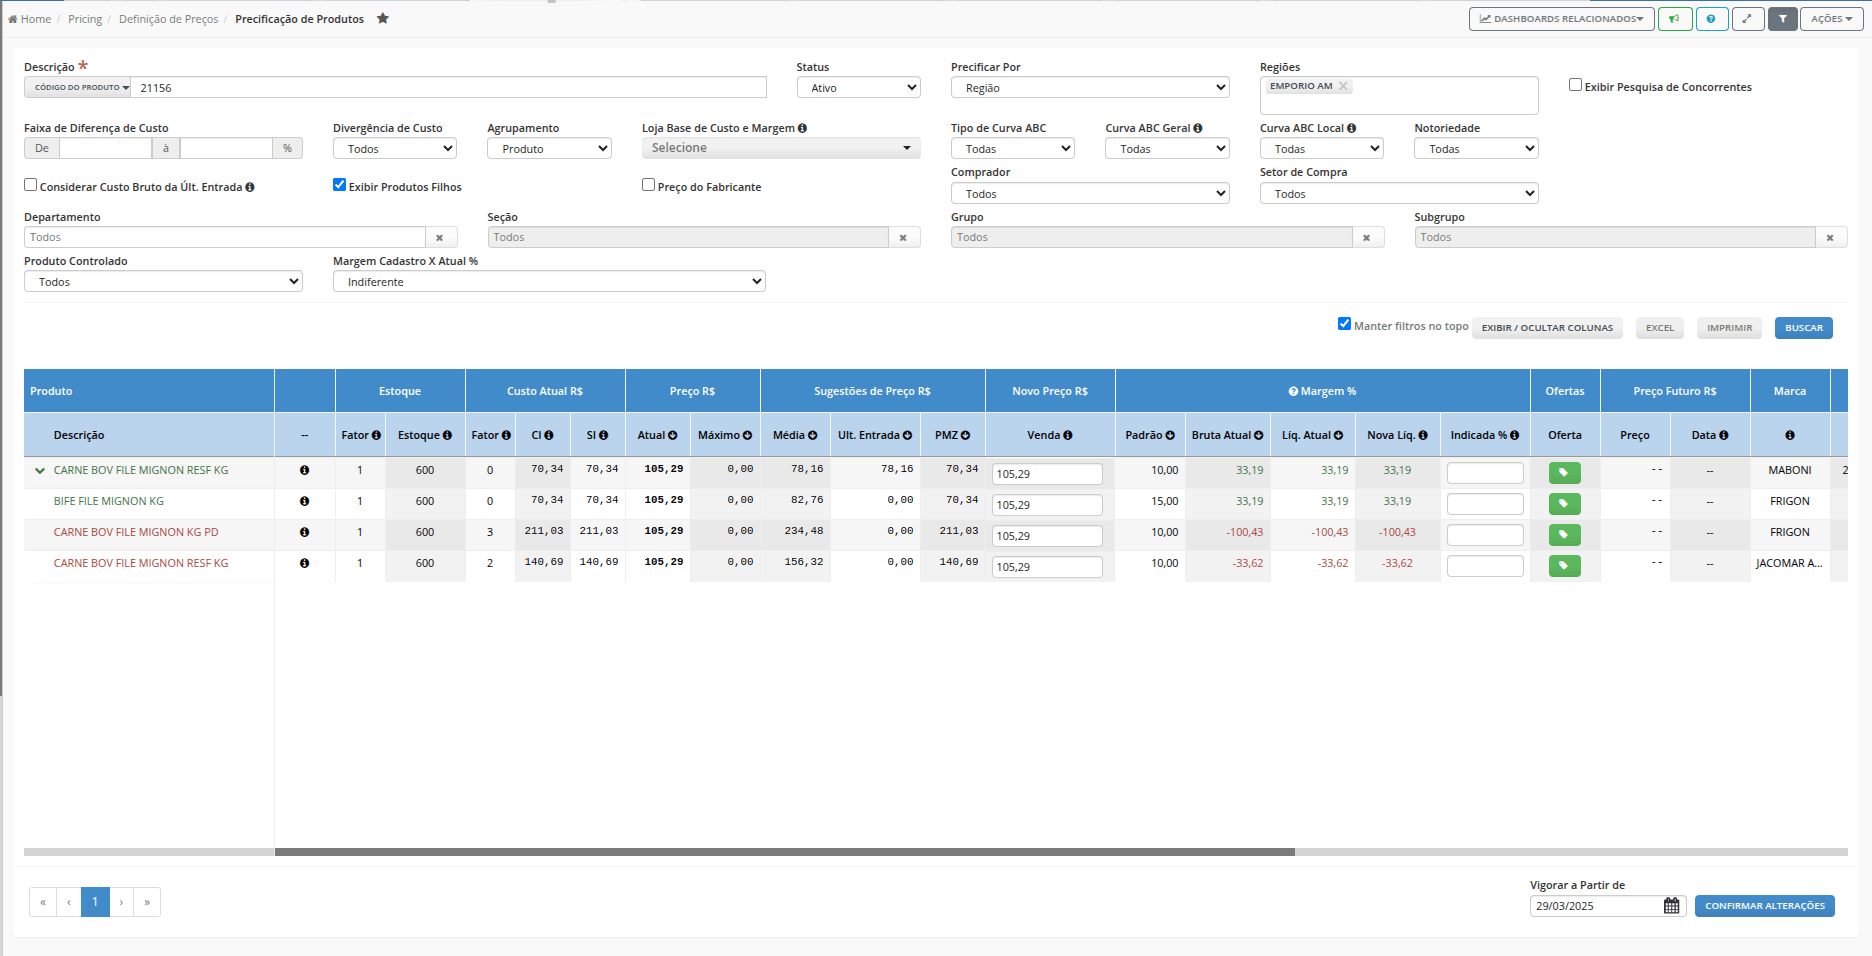Open the Status dropdown showing Ativo
Screen dimensions: 1872x956
click(858, 88)
